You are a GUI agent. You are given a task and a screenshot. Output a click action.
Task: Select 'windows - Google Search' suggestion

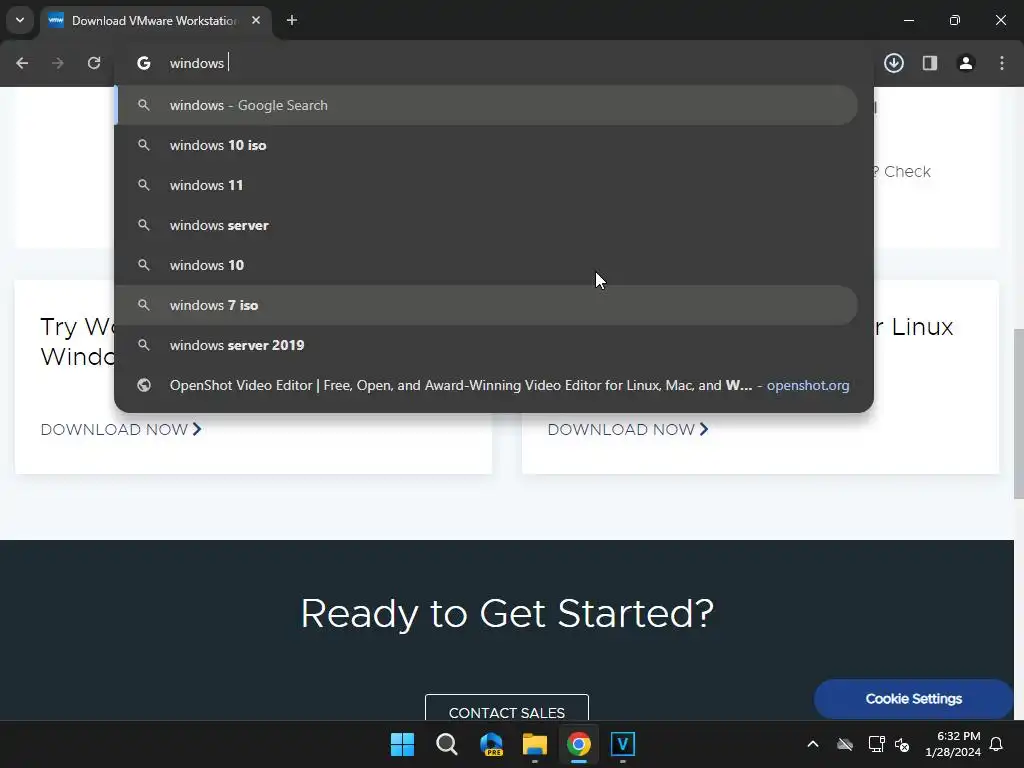(487, 105)
